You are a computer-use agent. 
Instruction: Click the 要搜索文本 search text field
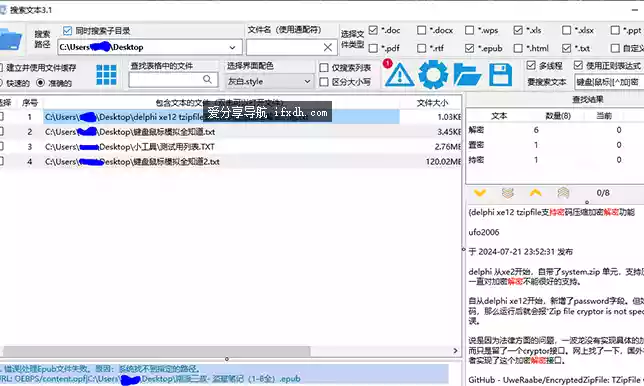(609, 82)
